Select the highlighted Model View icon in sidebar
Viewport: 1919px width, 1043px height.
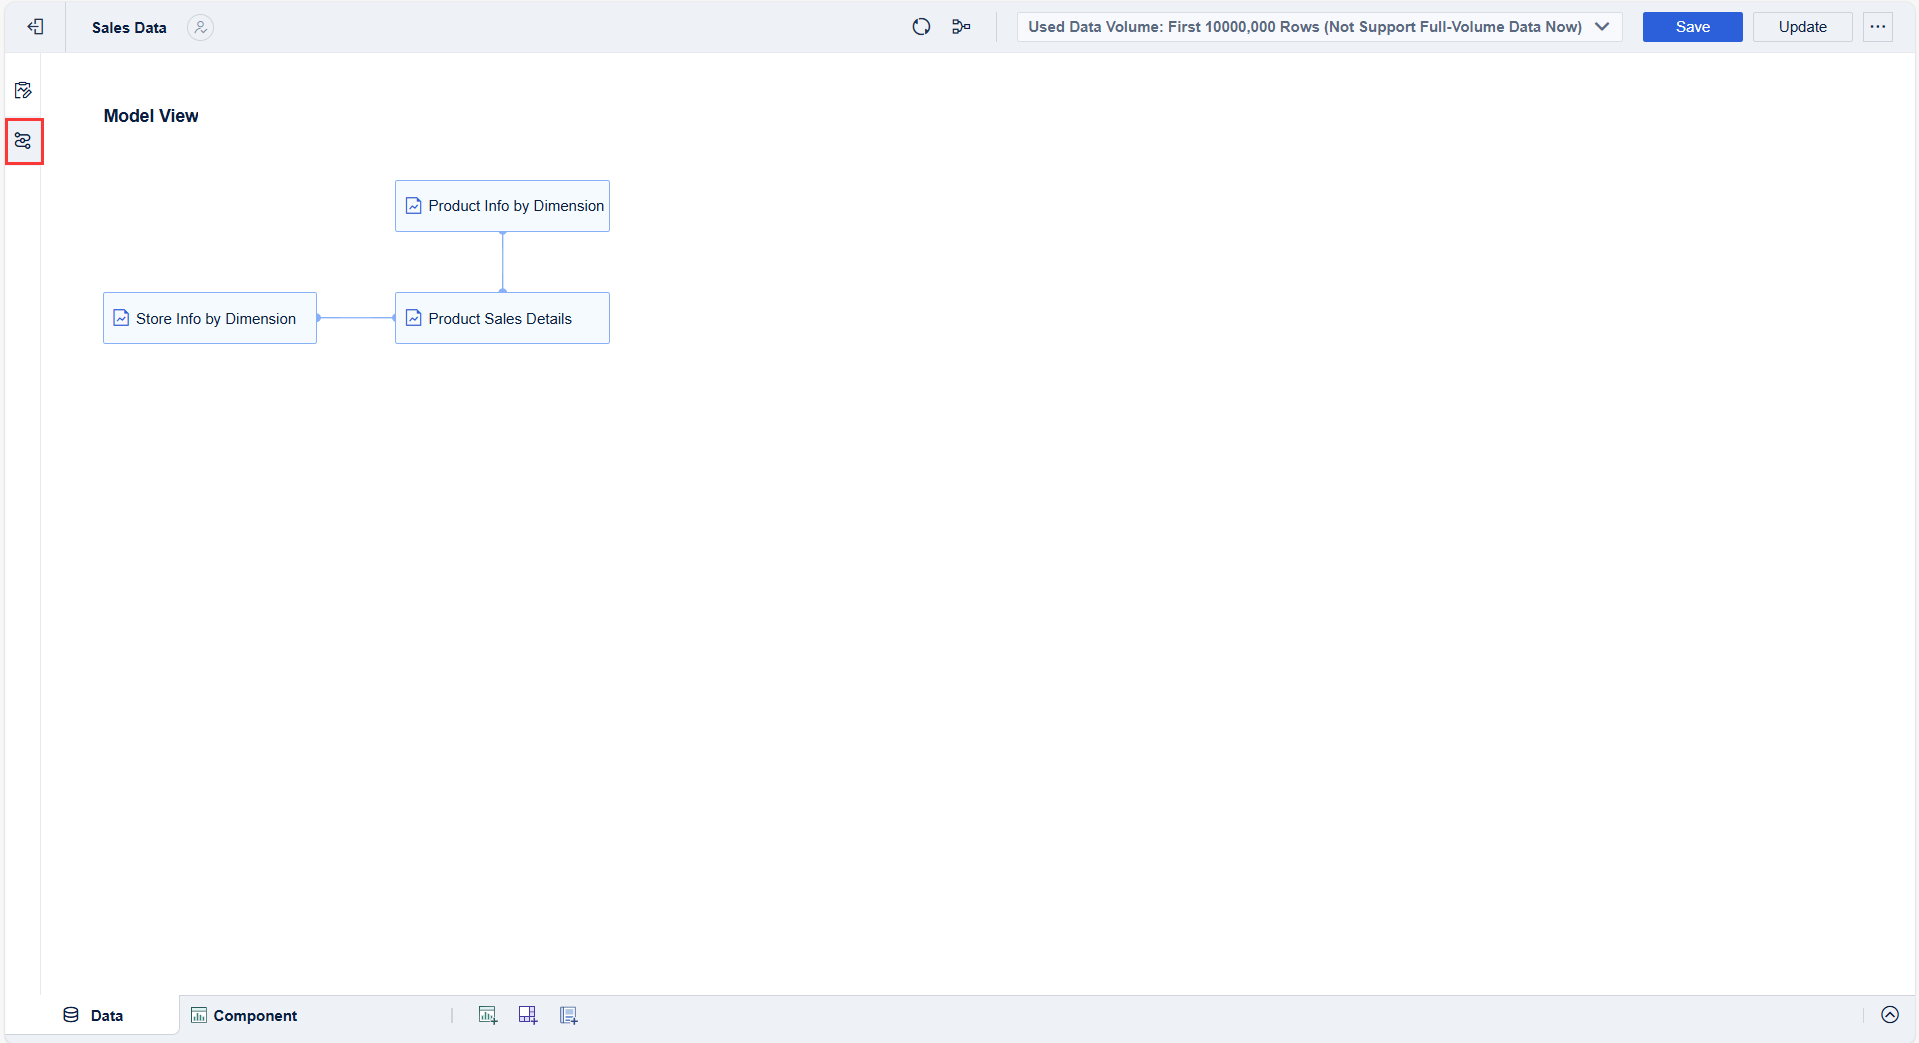[23, 141]
